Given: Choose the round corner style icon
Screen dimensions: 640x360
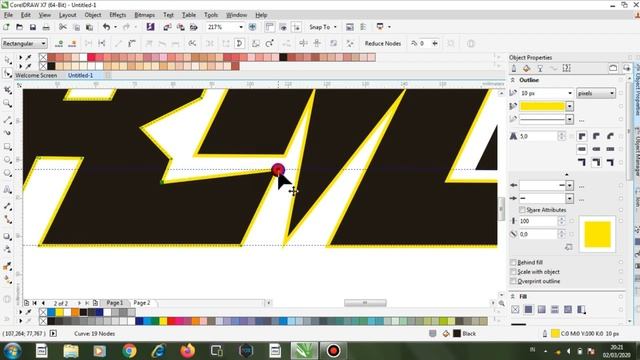Looking at the screenshot, I should tap(596, 136).
